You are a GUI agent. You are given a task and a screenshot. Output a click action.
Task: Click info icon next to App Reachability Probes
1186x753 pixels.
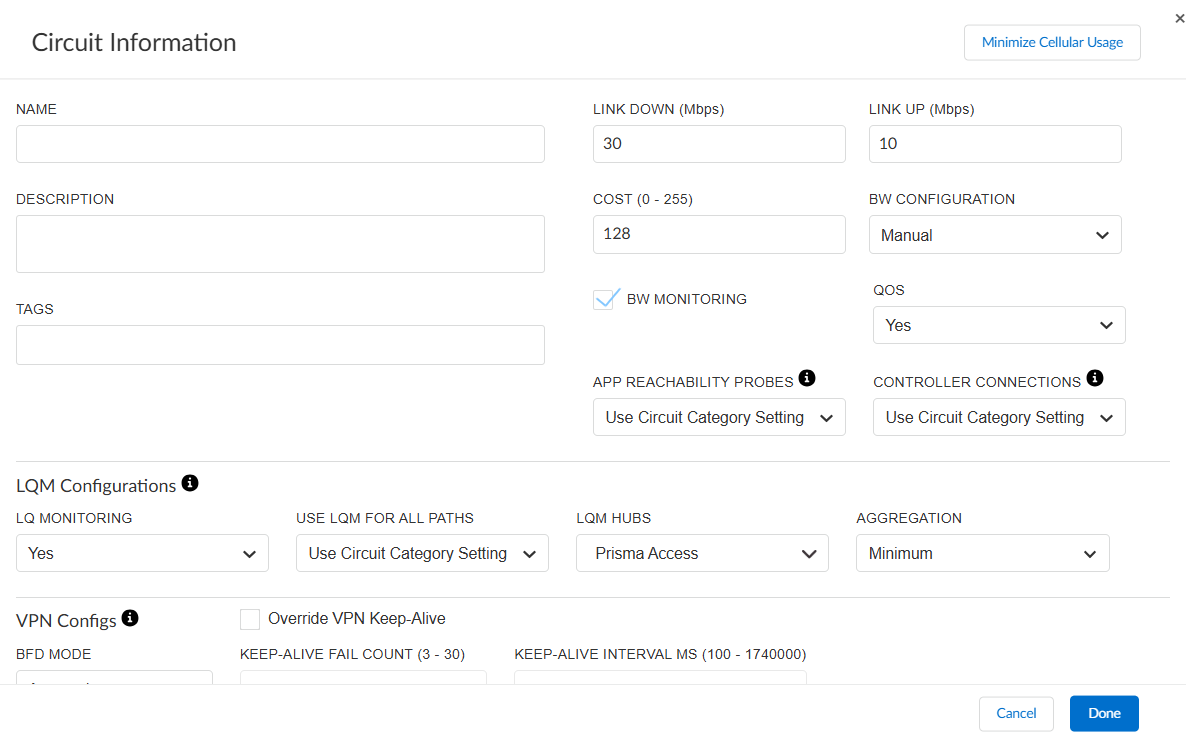[x=807, y=378]
